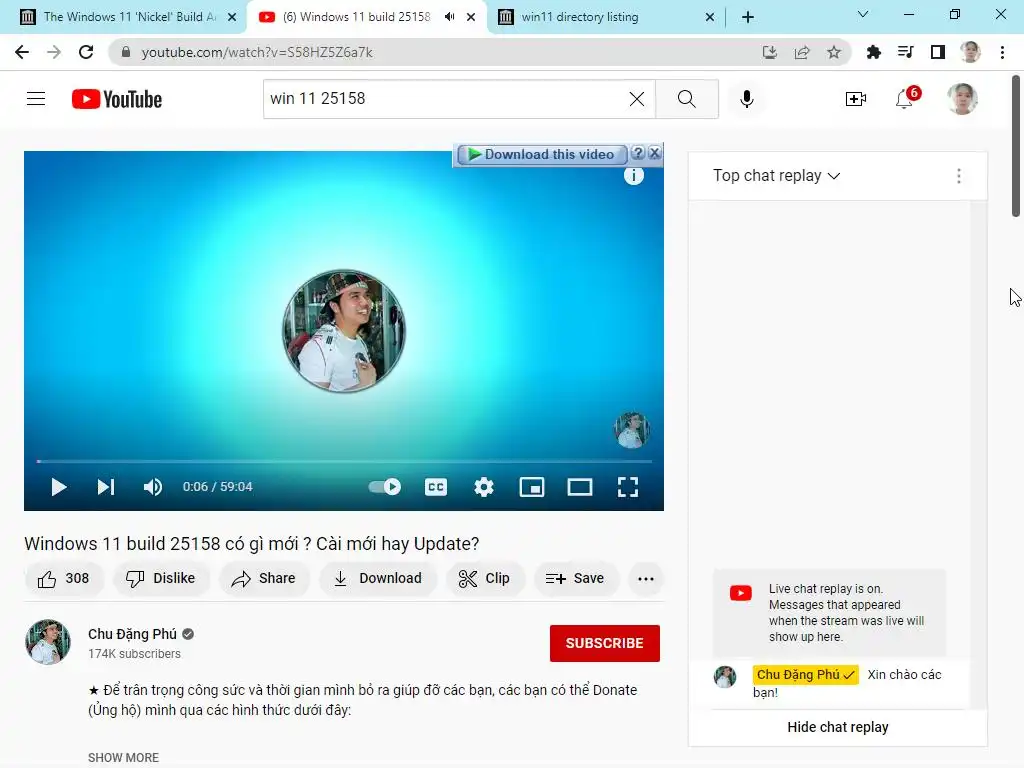Close the win11 directory listing tab

point(710,17)
